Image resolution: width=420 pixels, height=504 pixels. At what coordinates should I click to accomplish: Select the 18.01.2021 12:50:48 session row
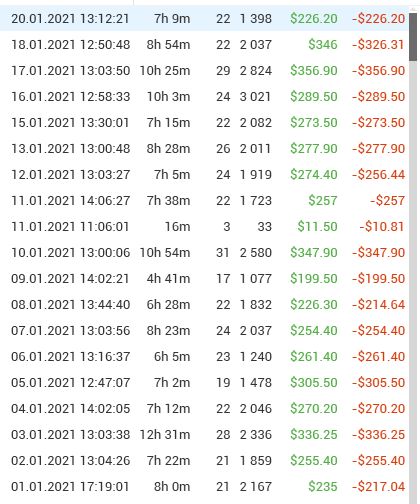pos(204,45)
